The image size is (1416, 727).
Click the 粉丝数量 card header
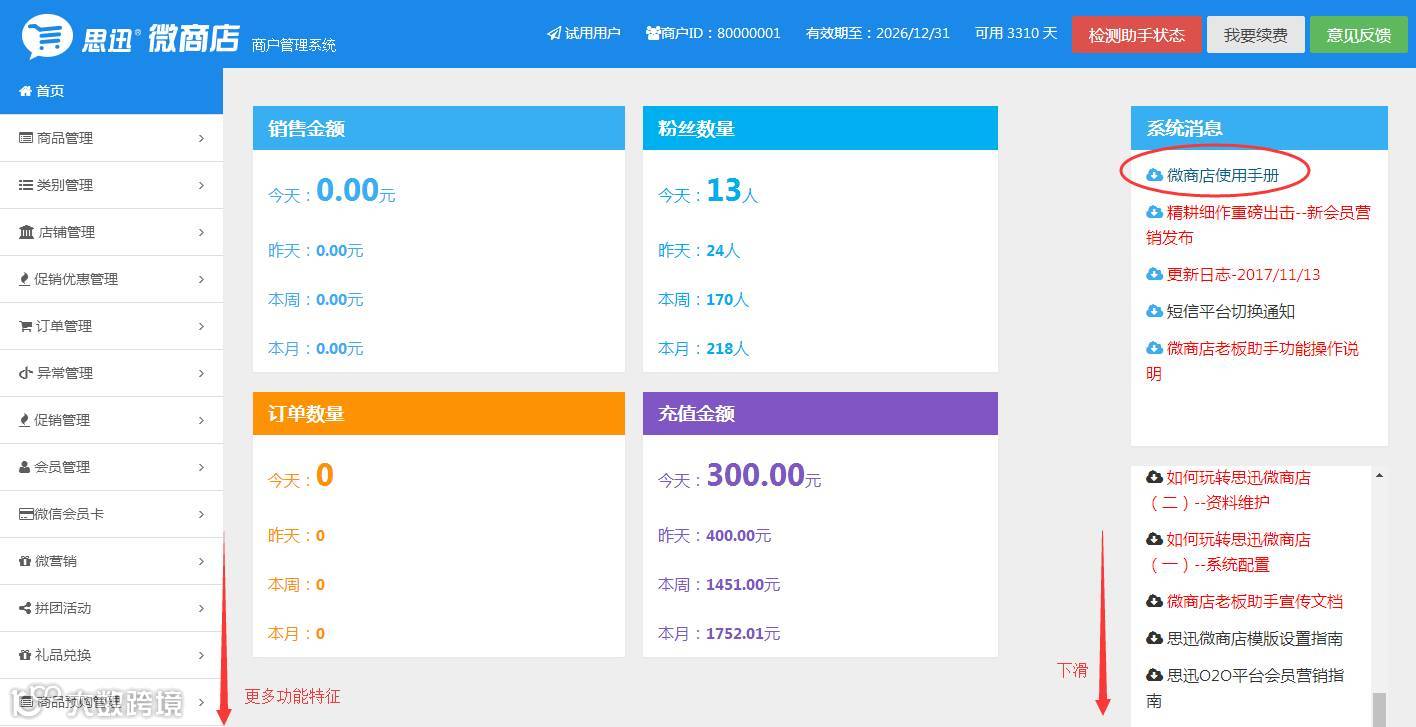point(820,128)
